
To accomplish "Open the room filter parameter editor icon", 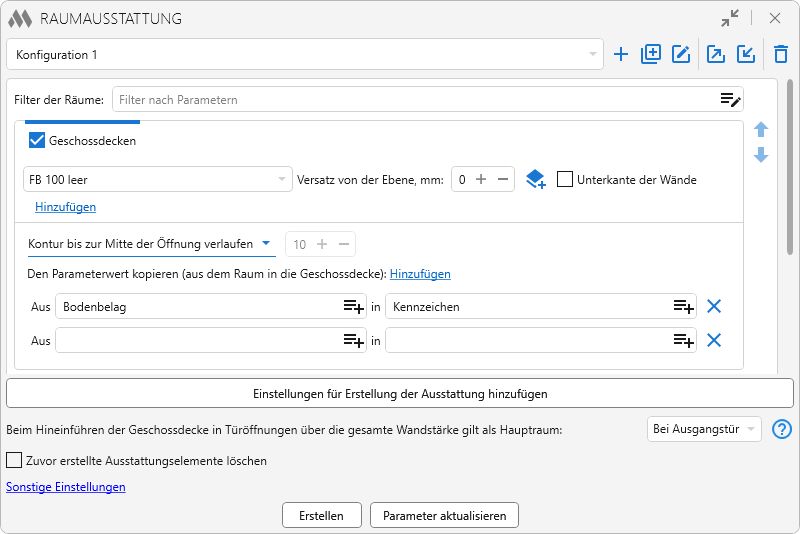I will coord(731,100).
